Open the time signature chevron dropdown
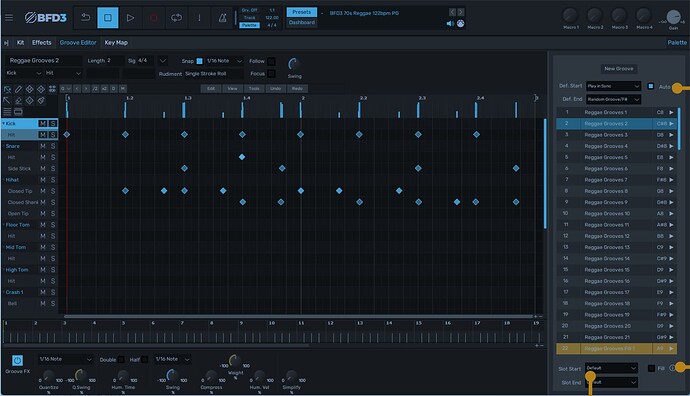The image size is (690, 396). 162,61
